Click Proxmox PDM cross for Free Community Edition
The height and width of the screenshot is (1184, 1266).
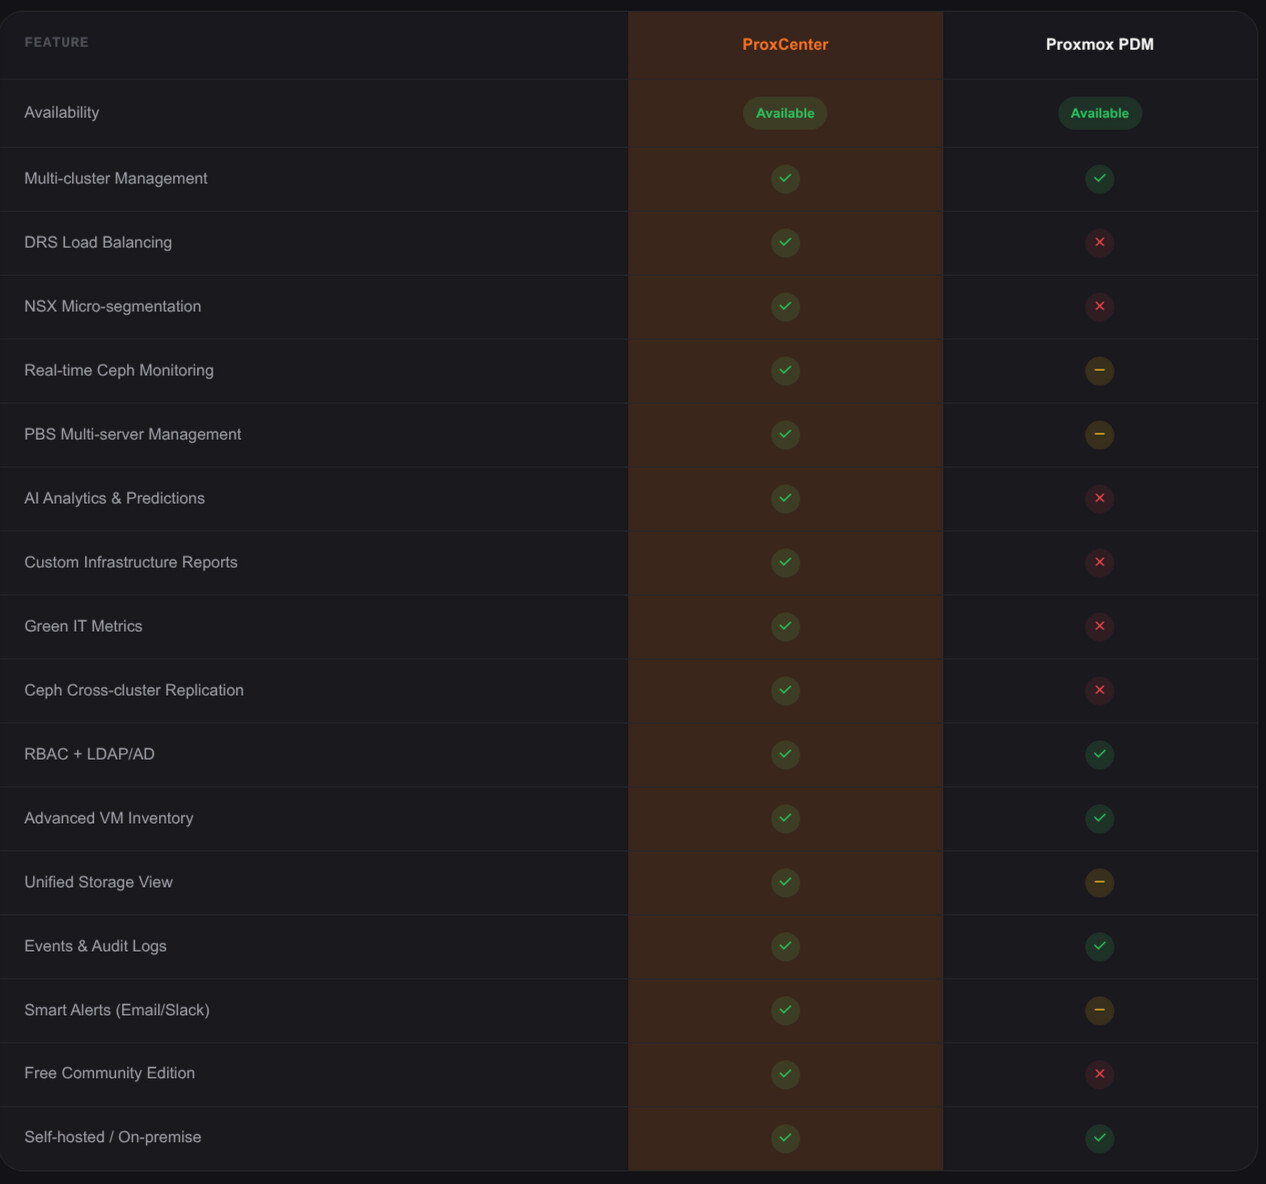tap(1099, 1074)
